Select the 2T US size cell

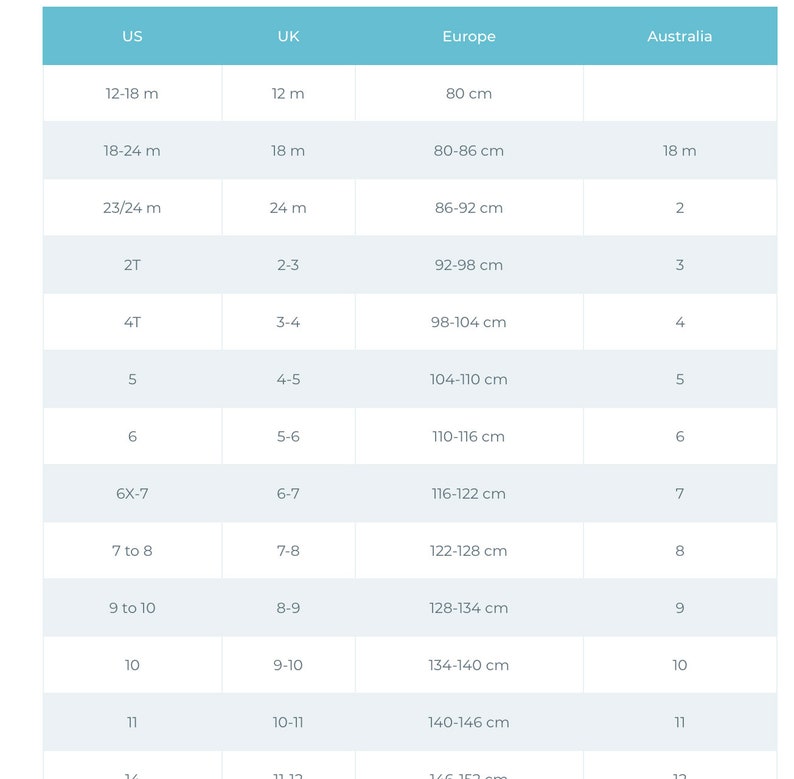click(x=132, y=265)
